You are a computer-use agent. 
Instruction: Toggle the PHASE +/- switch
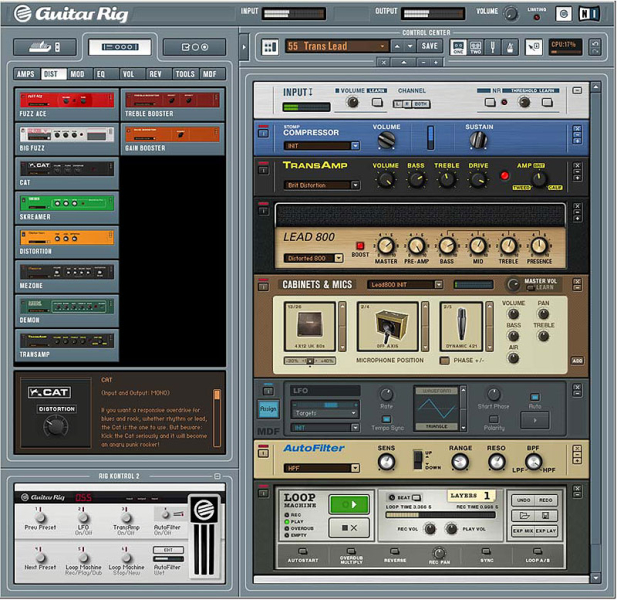pos(445,360)
